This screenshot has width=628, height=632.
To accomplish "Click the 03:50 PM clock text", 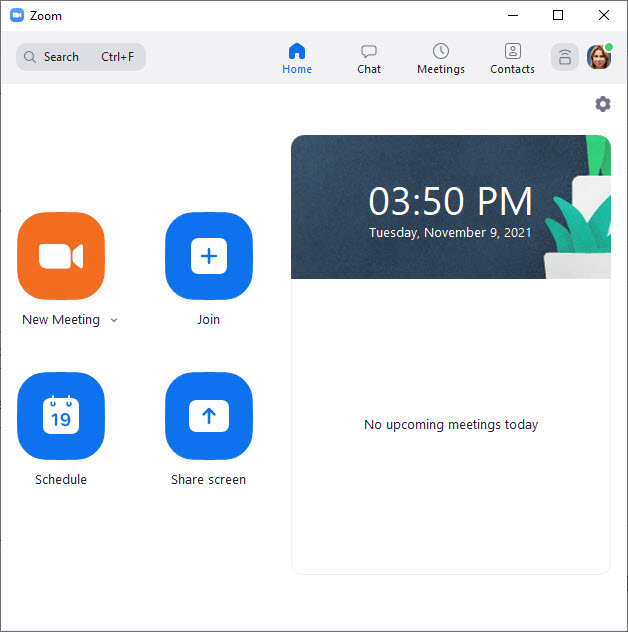I will (x=450, y=201).
